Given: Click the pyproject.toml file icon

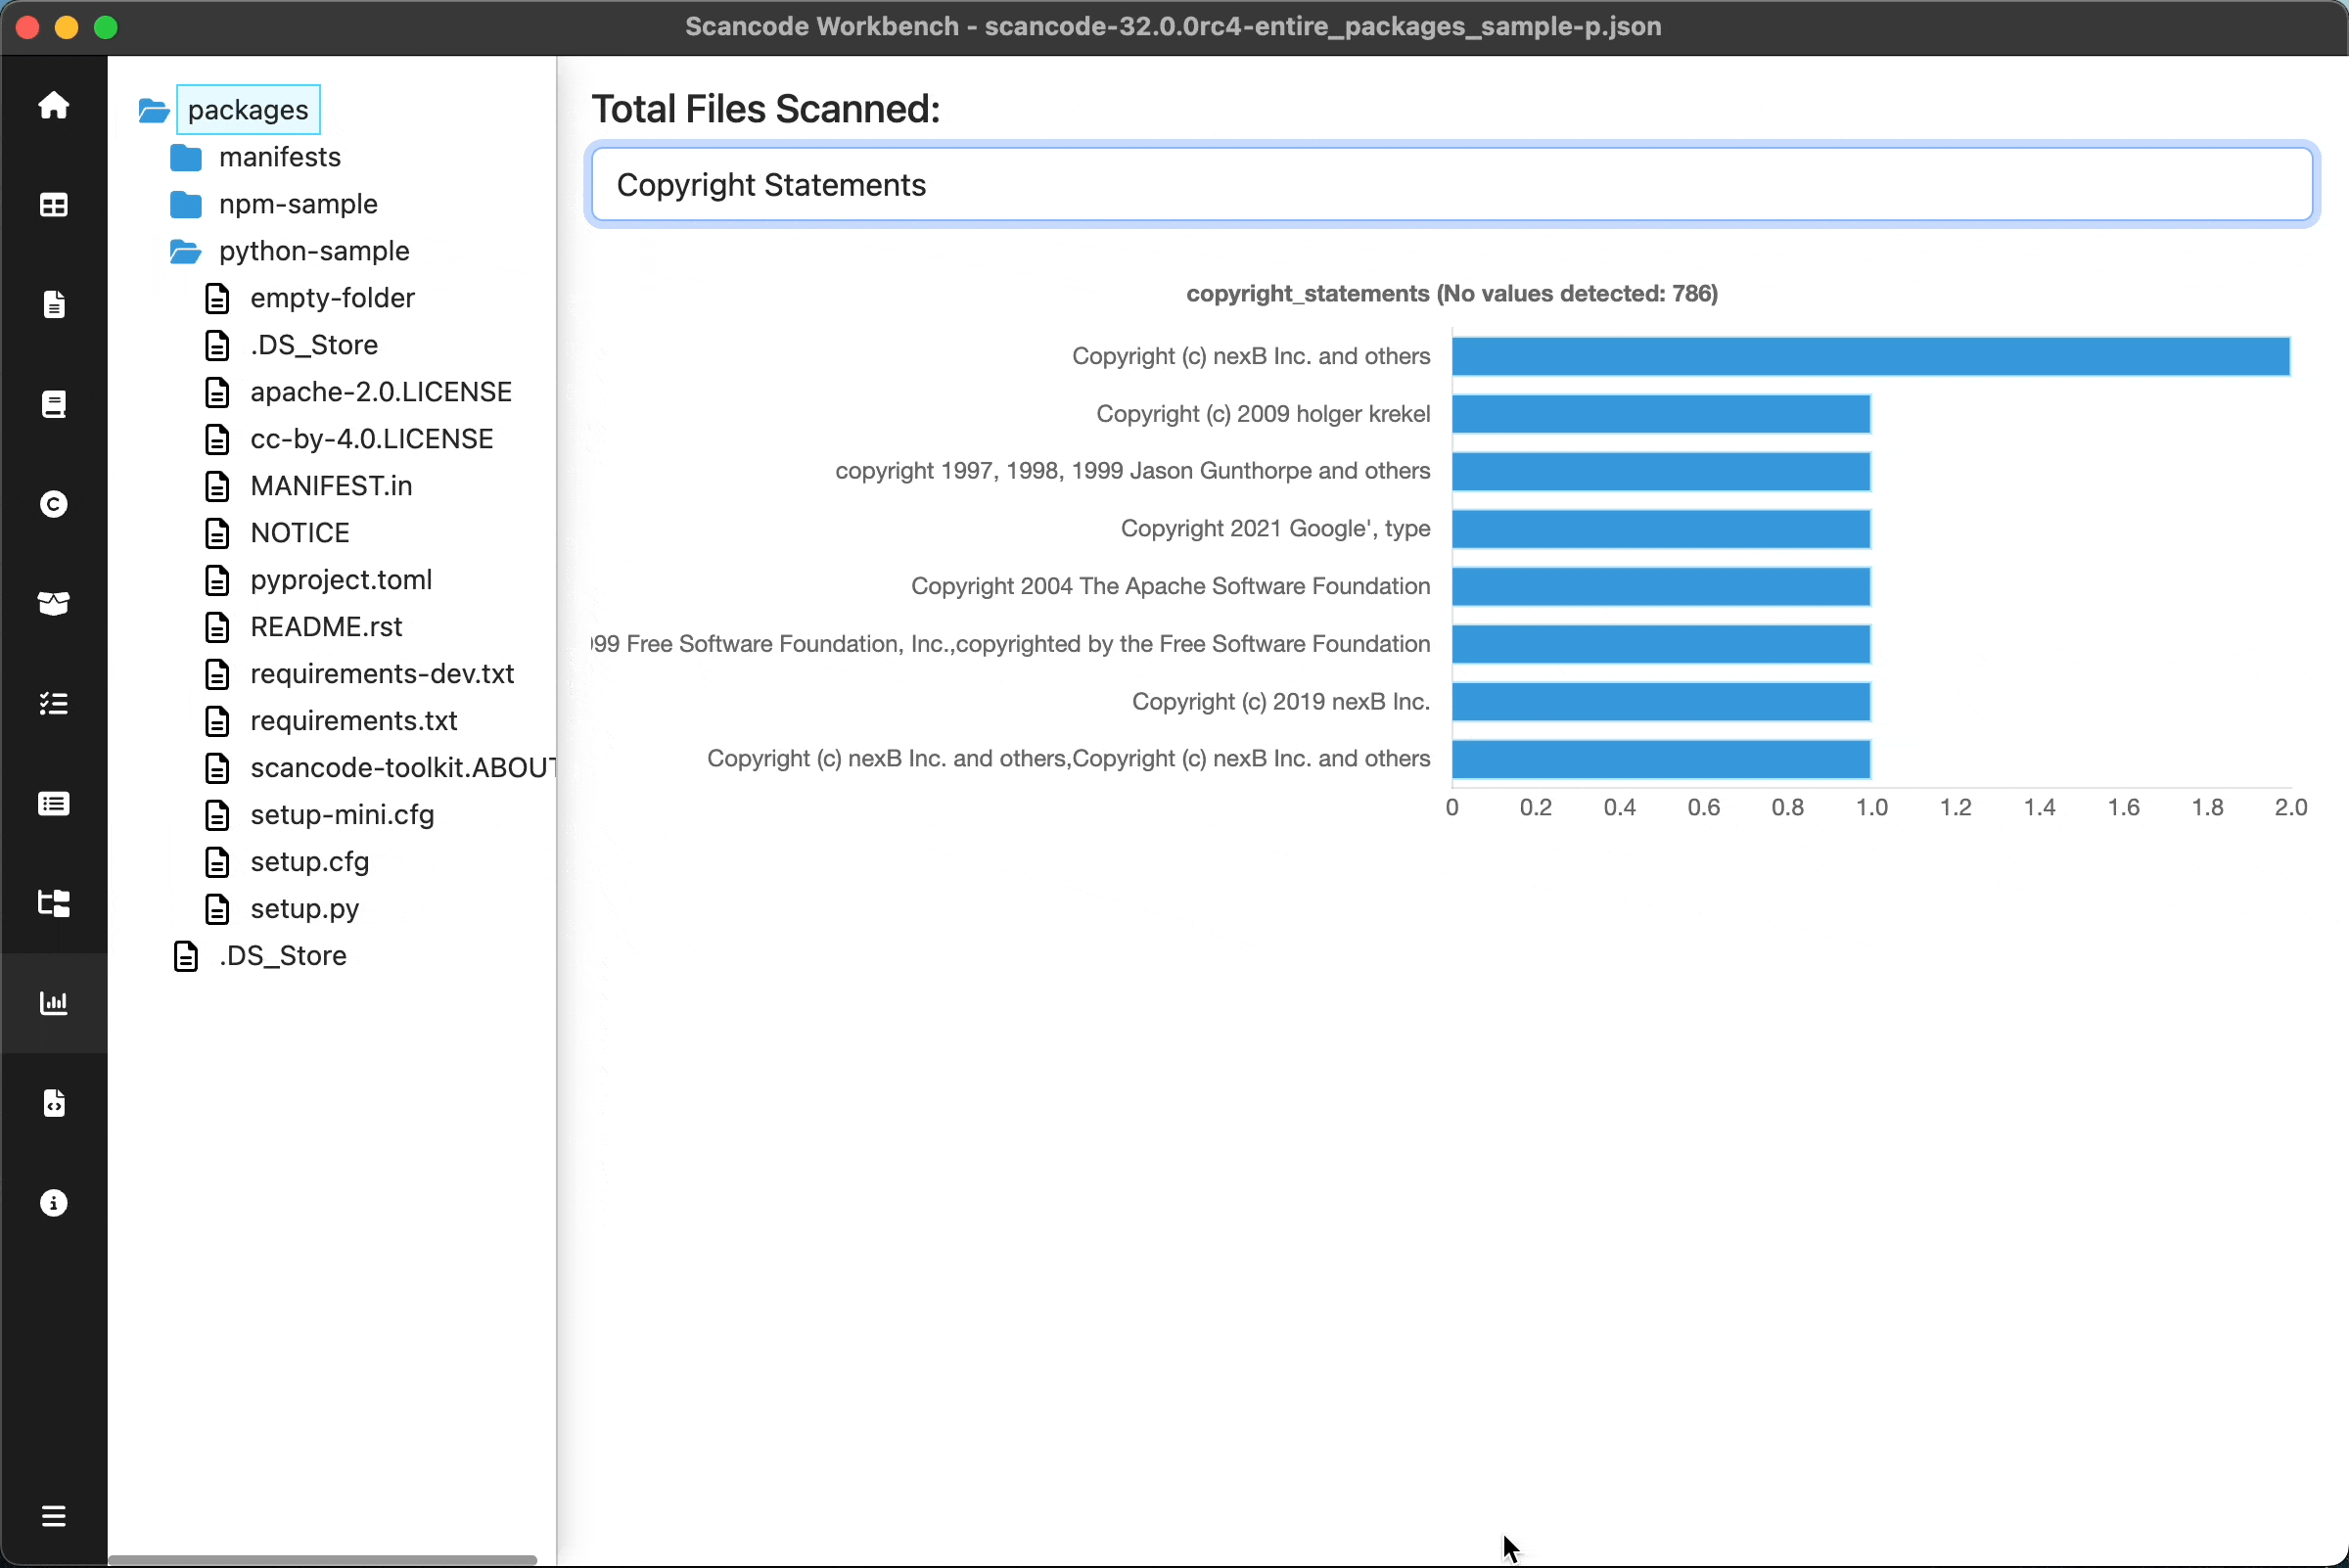Looking at the screenshot, I should (217, 580).
